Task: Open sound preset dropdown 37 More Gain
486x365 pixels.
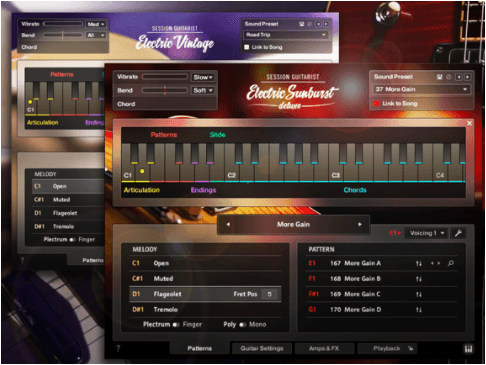Action: click(421, 89)
